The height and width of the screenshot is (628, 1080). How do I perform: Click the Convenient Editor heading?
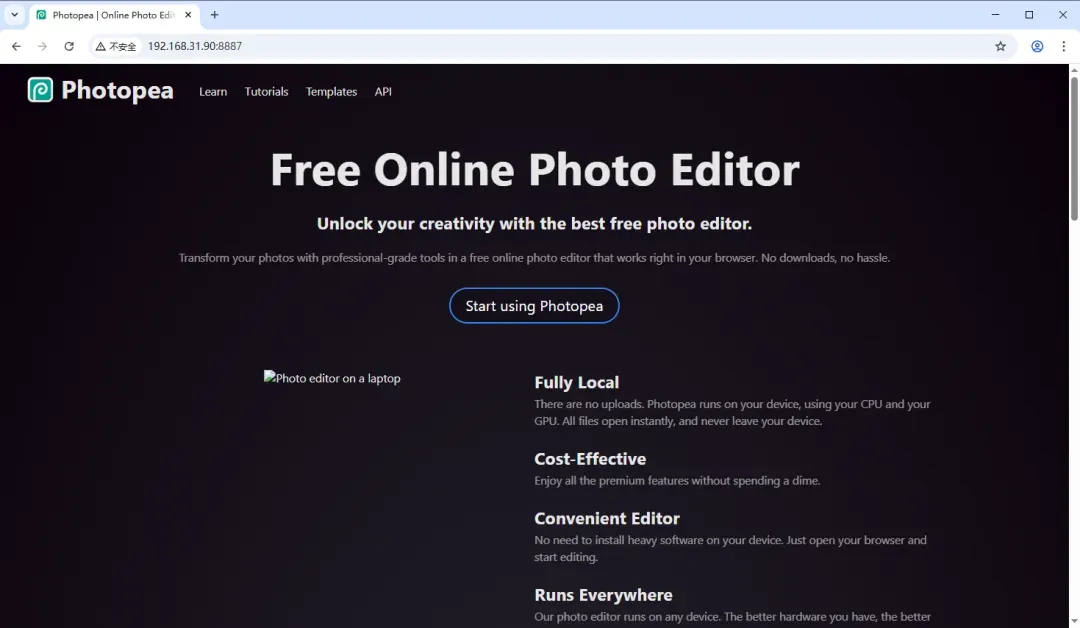click(x=607, y=518)
